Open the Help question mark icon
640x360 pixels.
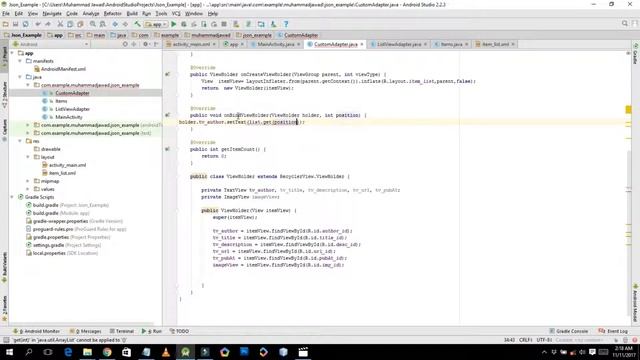286,24
